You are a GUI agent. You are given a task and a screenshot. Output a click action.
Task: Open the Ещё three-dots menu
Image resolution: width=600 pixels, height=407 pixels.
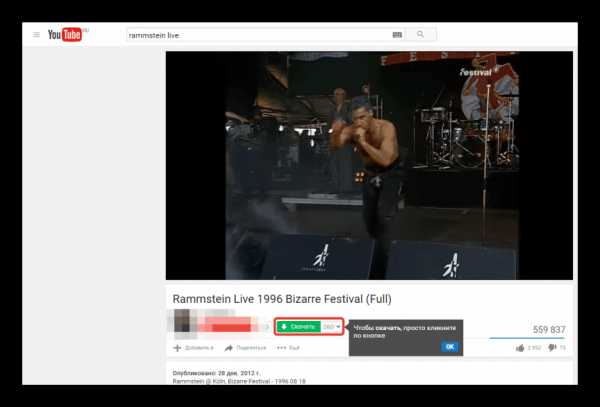click(288, 348)
